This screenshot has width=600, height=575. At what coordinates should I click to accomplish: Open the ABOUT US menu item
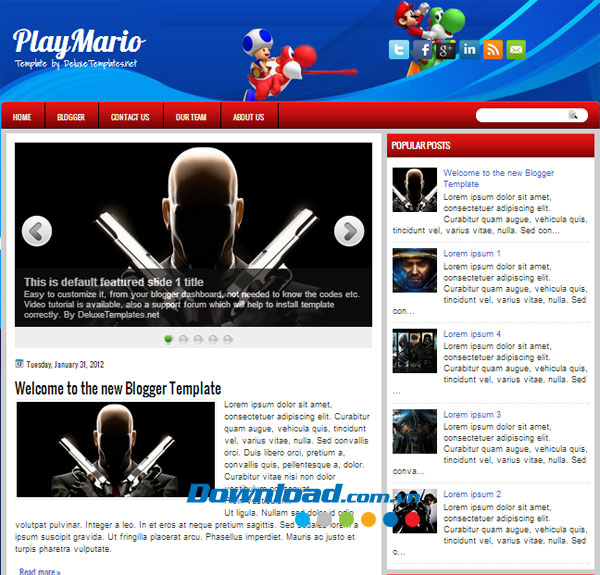(249, 117)
